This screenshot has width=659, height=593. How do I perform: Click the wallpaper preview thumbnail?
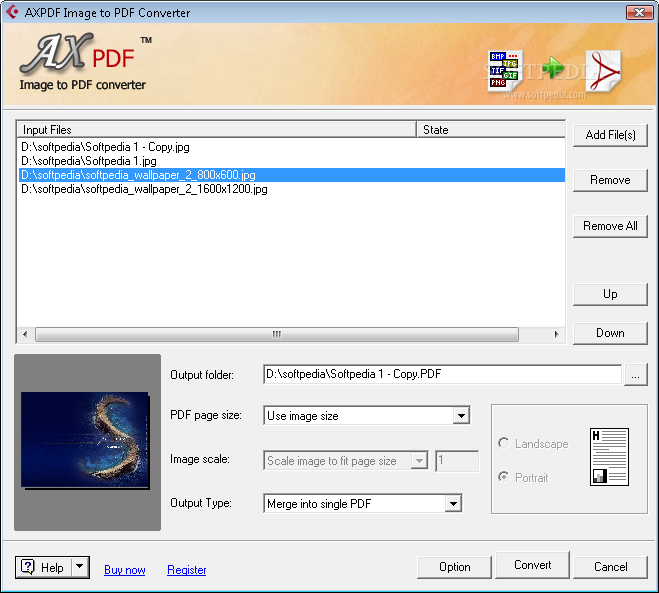85,441
